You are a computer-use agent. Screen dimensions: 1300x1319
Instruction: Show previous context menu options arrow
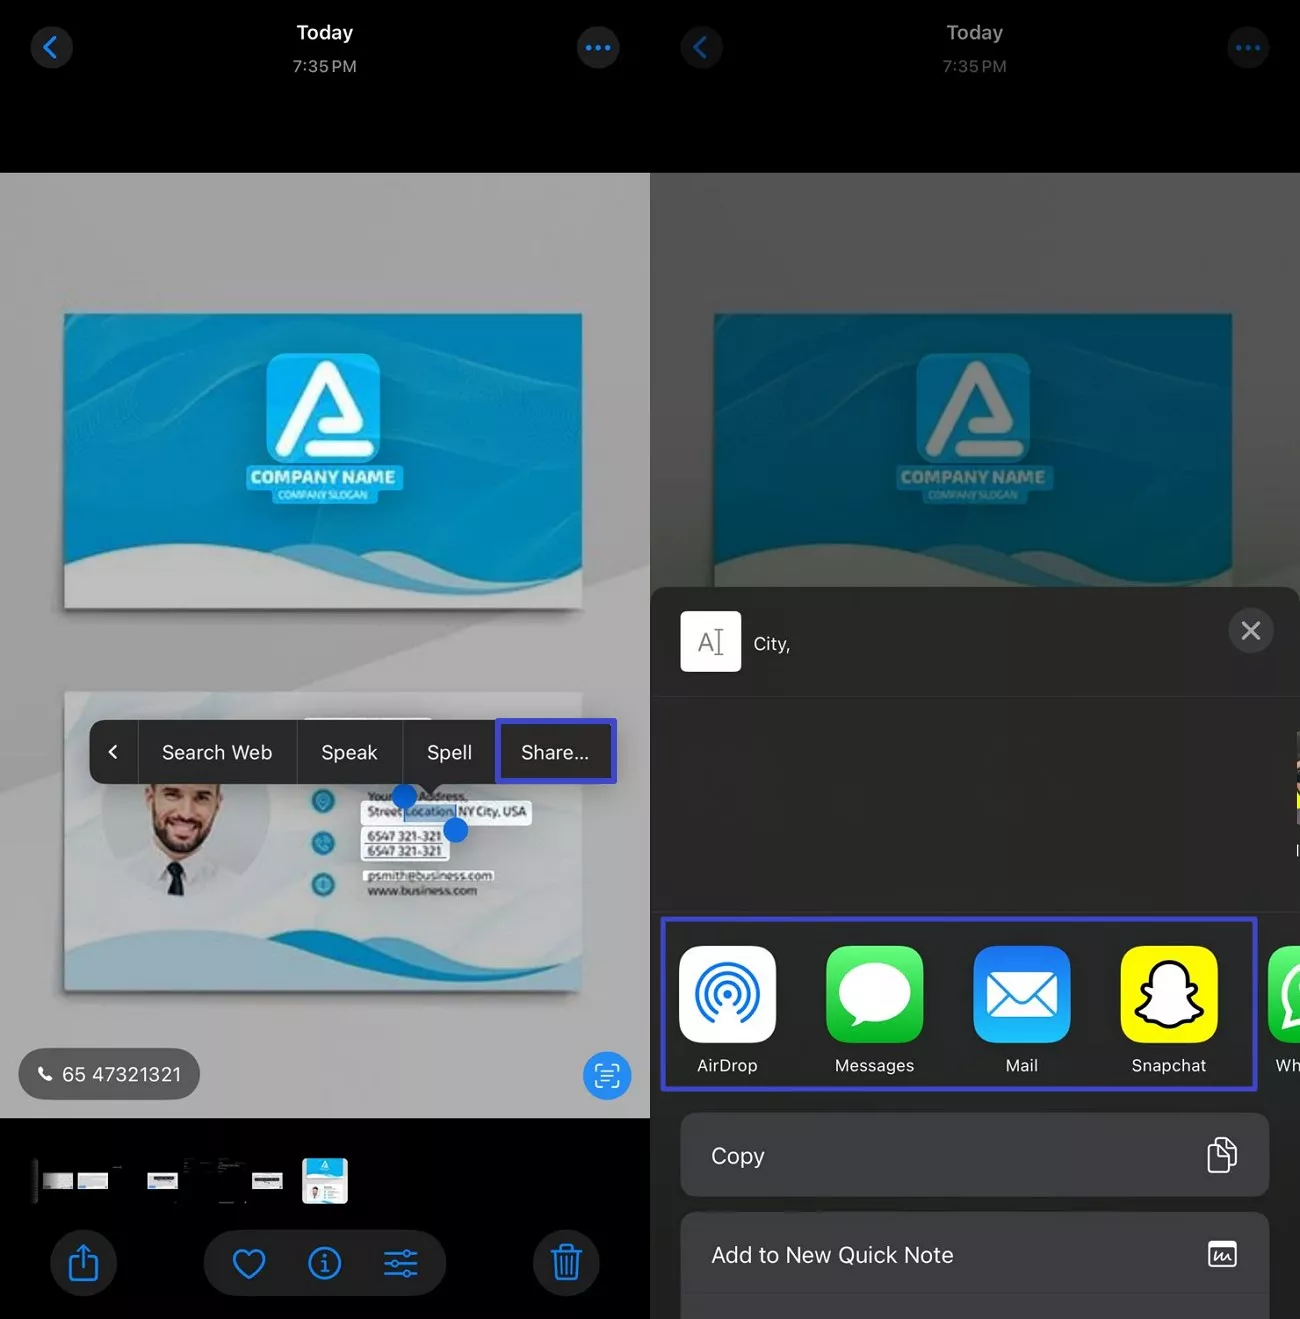click(113, 752)
